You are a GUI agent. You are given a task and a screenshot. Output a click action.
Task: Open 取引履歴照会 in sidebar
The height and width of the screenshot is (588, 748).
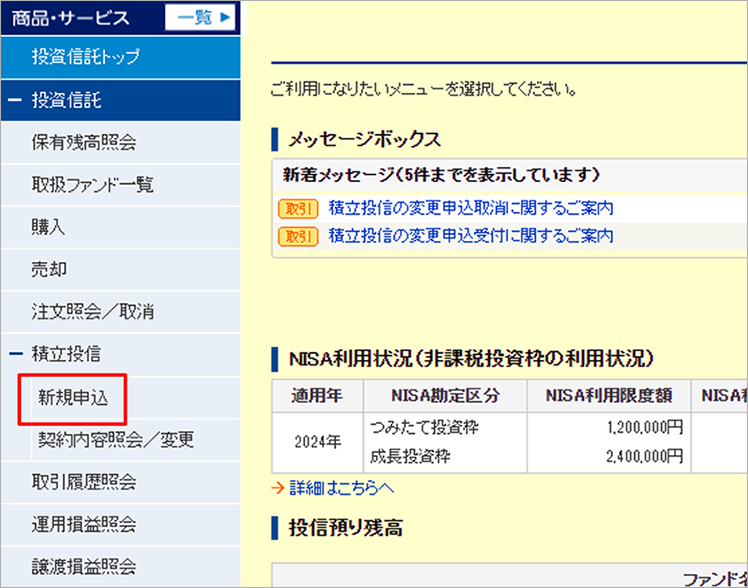tap(84, 482)
